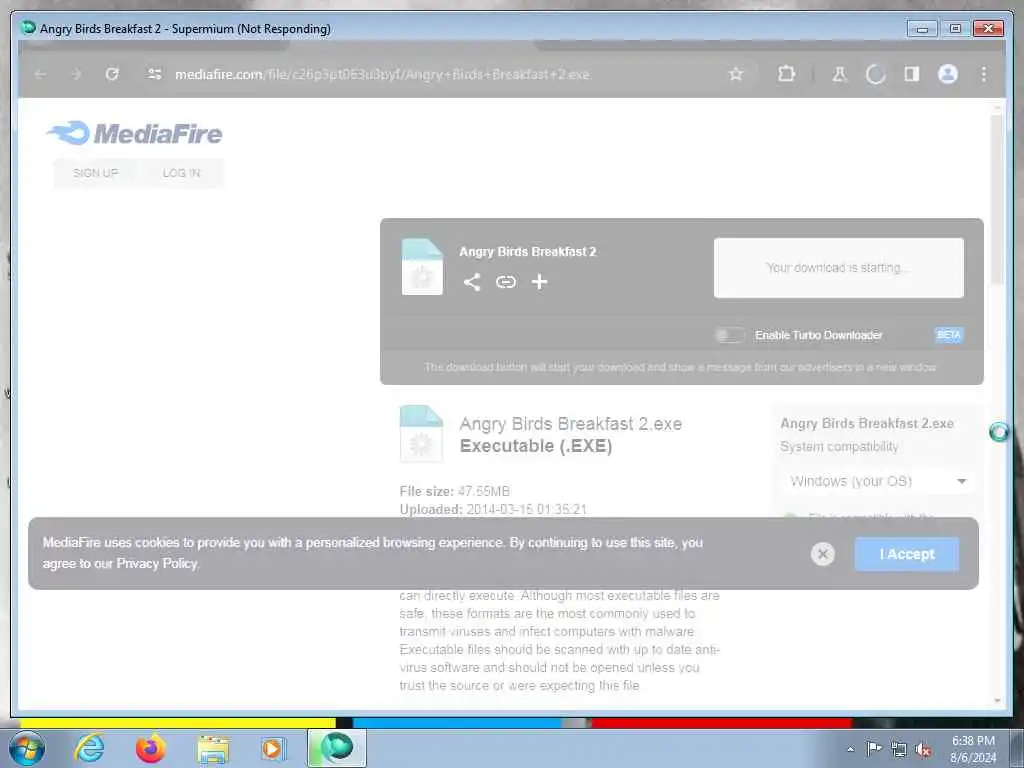Show hidden tray icons arrow
This screenshot has width=1024, height=768.
click(x=850, y=749)
